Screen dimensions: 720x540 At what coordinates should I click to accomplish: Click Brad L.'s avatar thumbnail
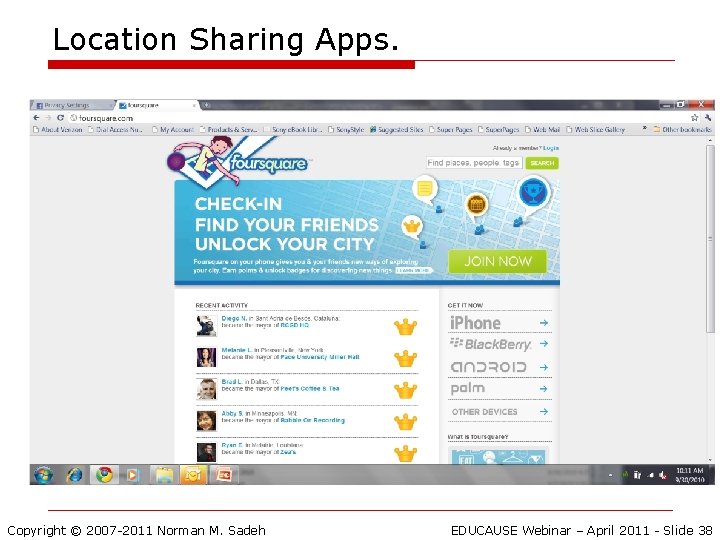[206, 389]
